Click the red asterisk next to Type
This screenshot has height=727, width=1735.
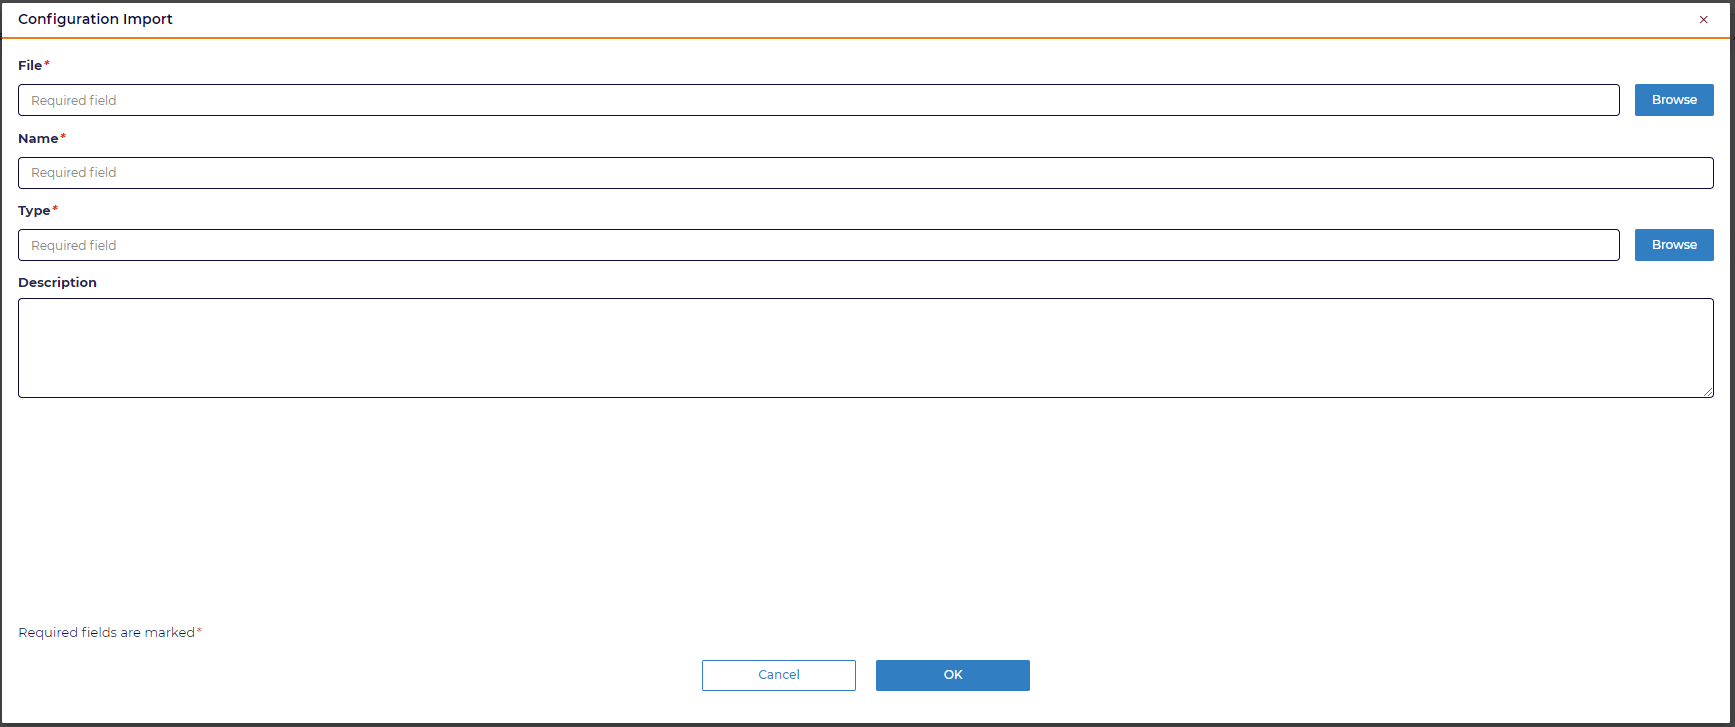pyautogui.click(x=55, y=209)
